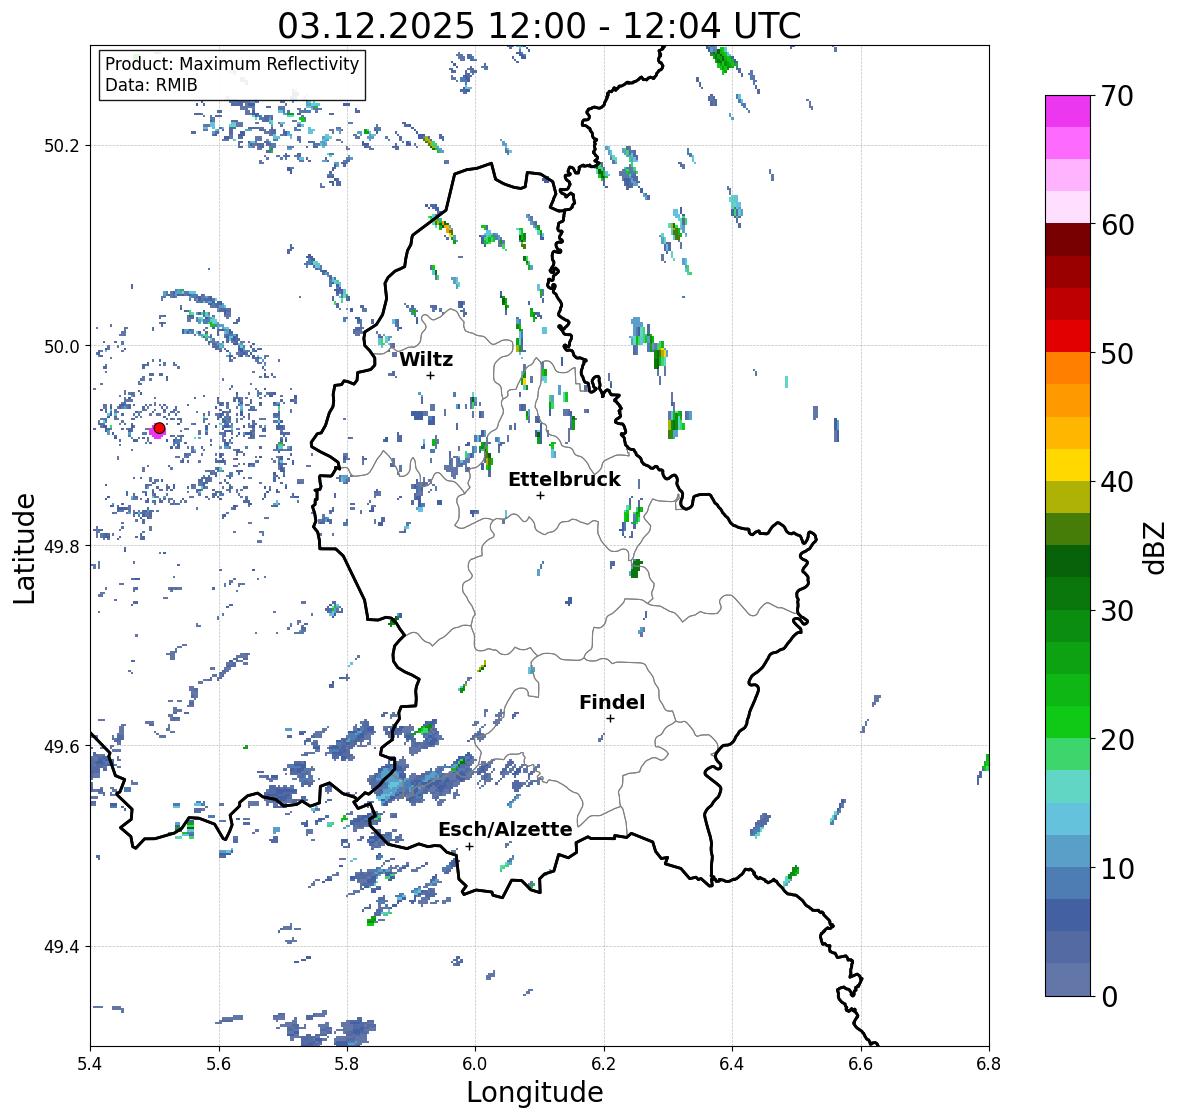Select the plot title with 03.12.2025 date
1179x1117 pixels.
coord(539,26)
